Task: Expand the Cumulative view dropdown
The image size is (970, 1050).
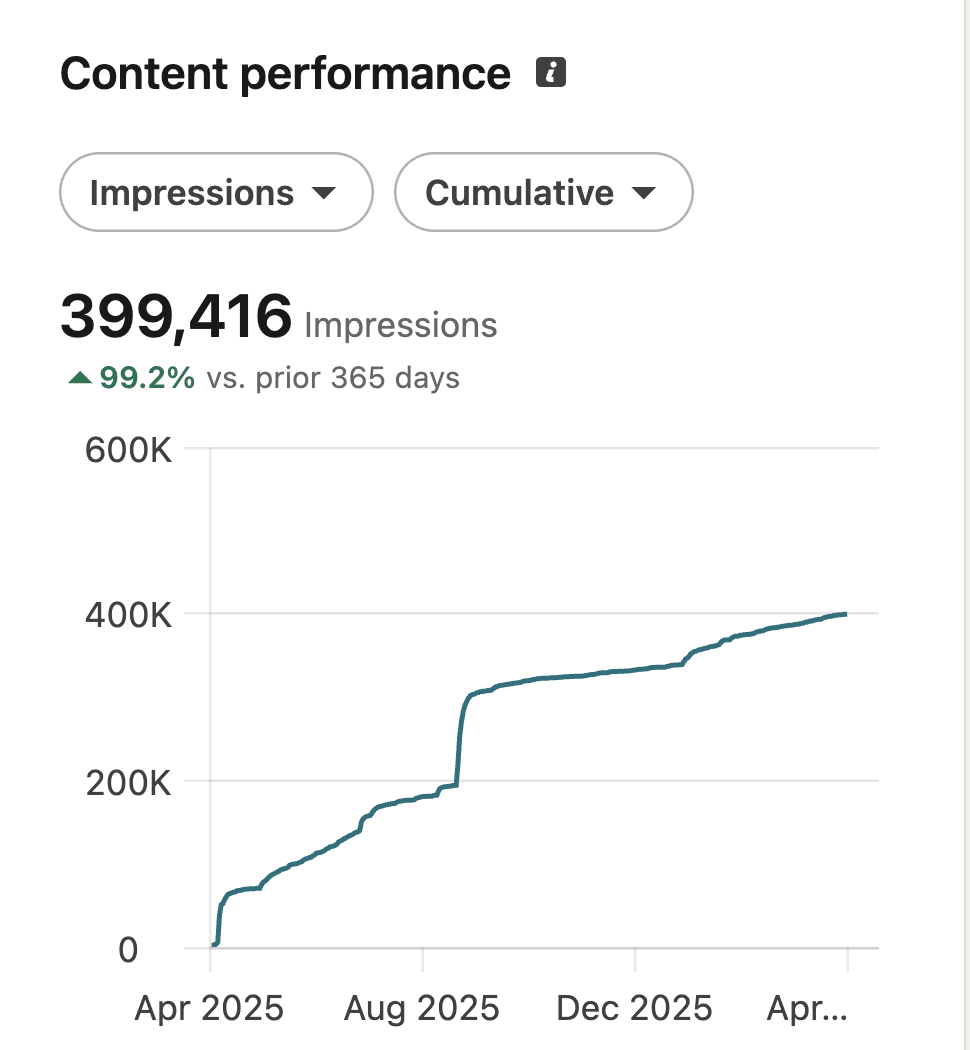Action: click(x=543, y=192)
